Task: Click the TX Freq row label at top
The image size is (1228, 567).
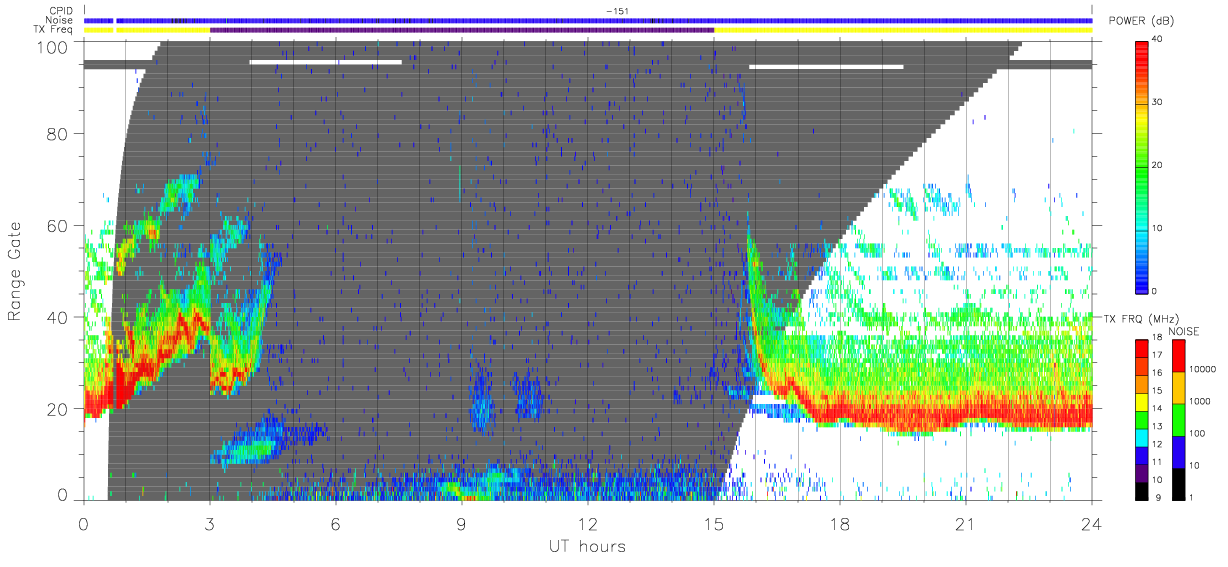Action: coord(53,29)
